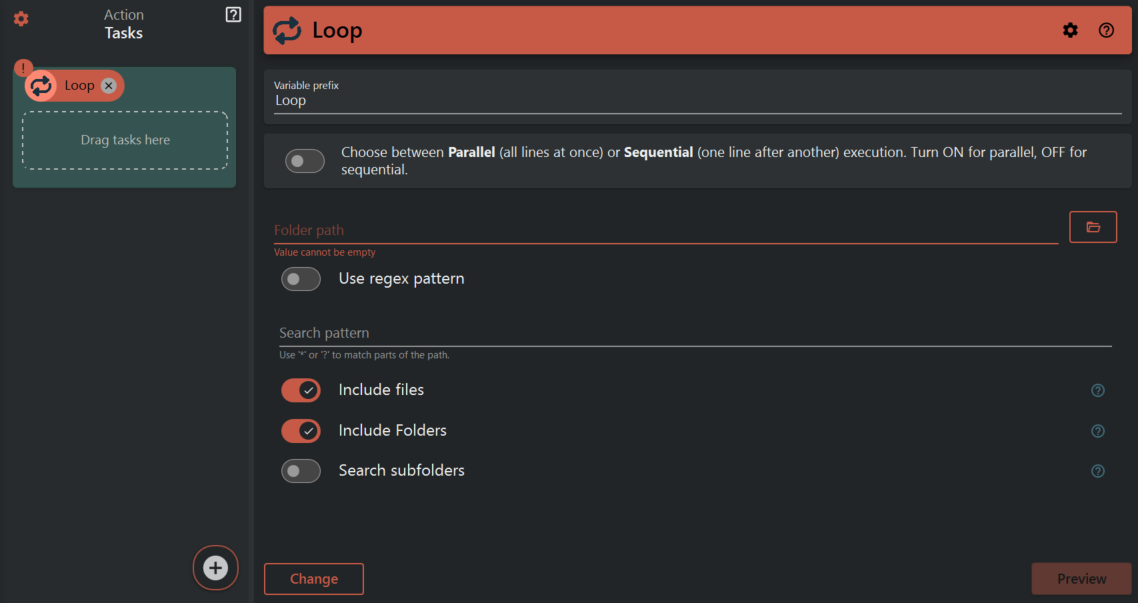Select the Loop icon on the sidebar task card
Screen dimensions: 1138x603
coord(41,85)
